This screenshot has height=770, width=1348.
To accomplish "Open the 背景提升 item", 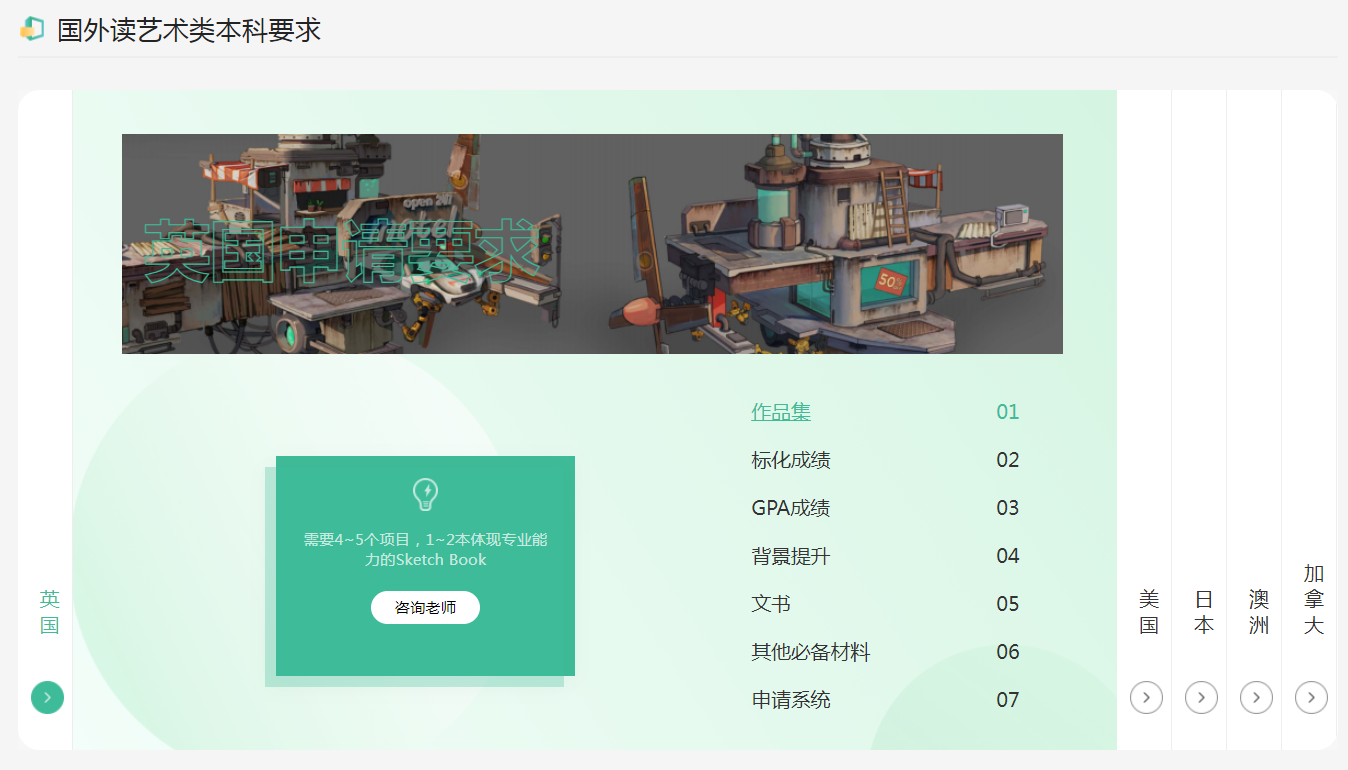I will (791, 556).
